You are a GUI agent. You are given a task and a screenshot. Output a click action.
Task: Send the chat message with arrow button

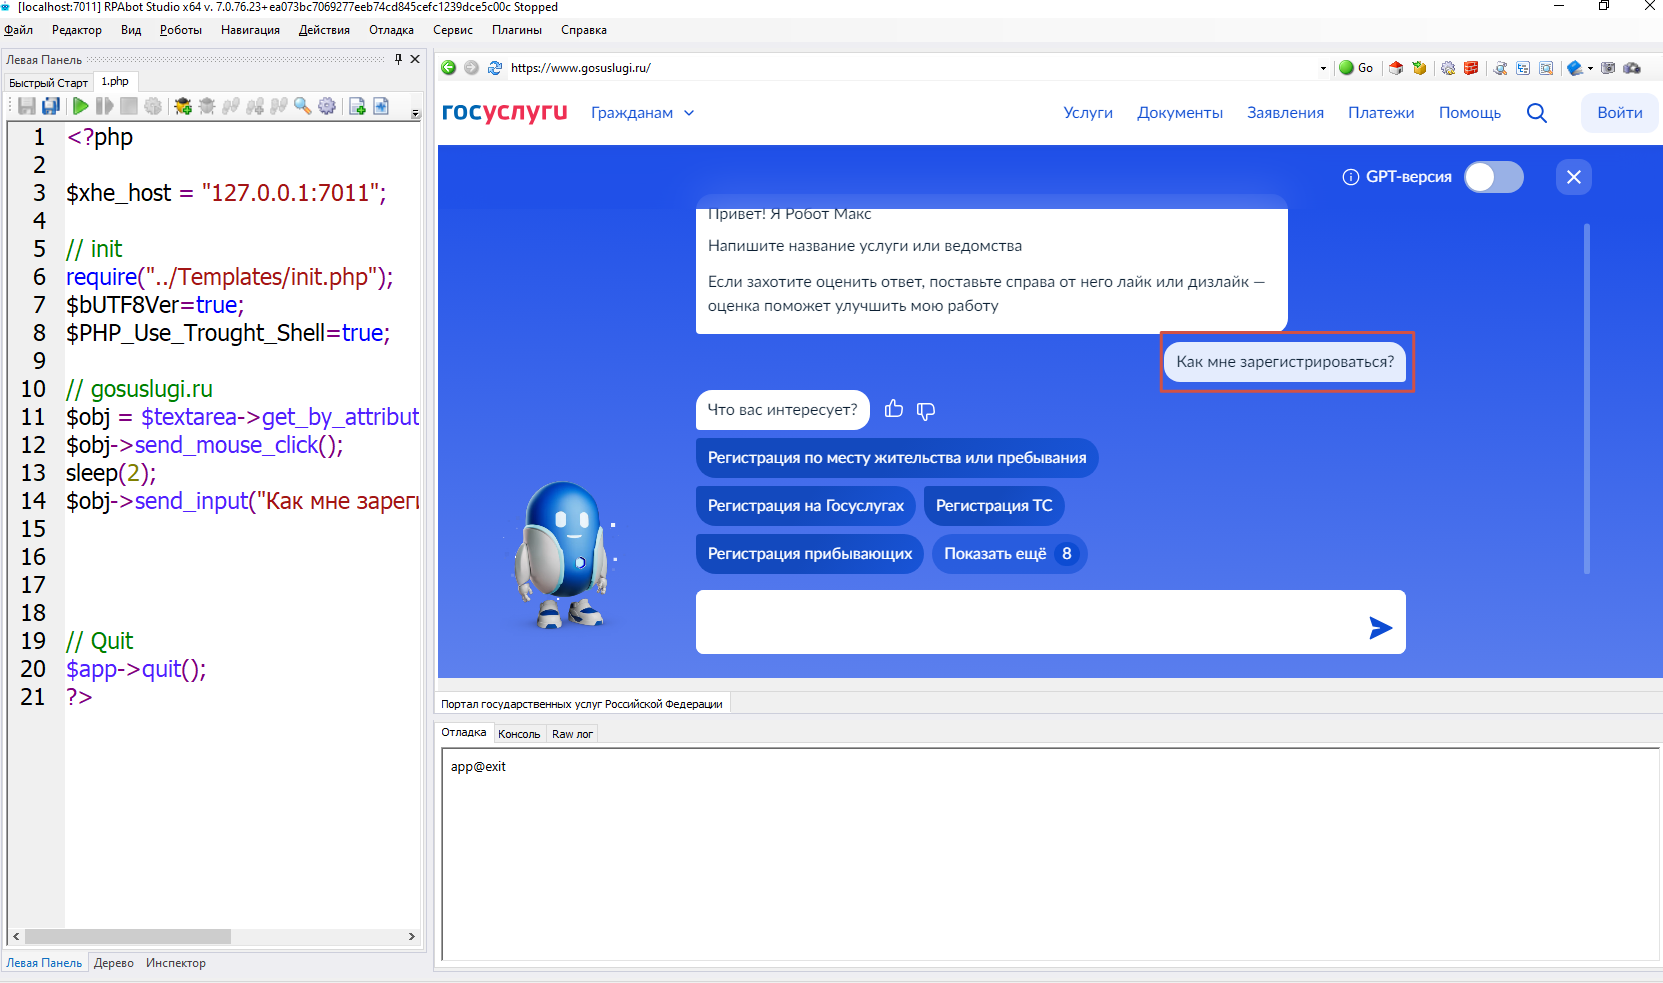pos(1380,627)
